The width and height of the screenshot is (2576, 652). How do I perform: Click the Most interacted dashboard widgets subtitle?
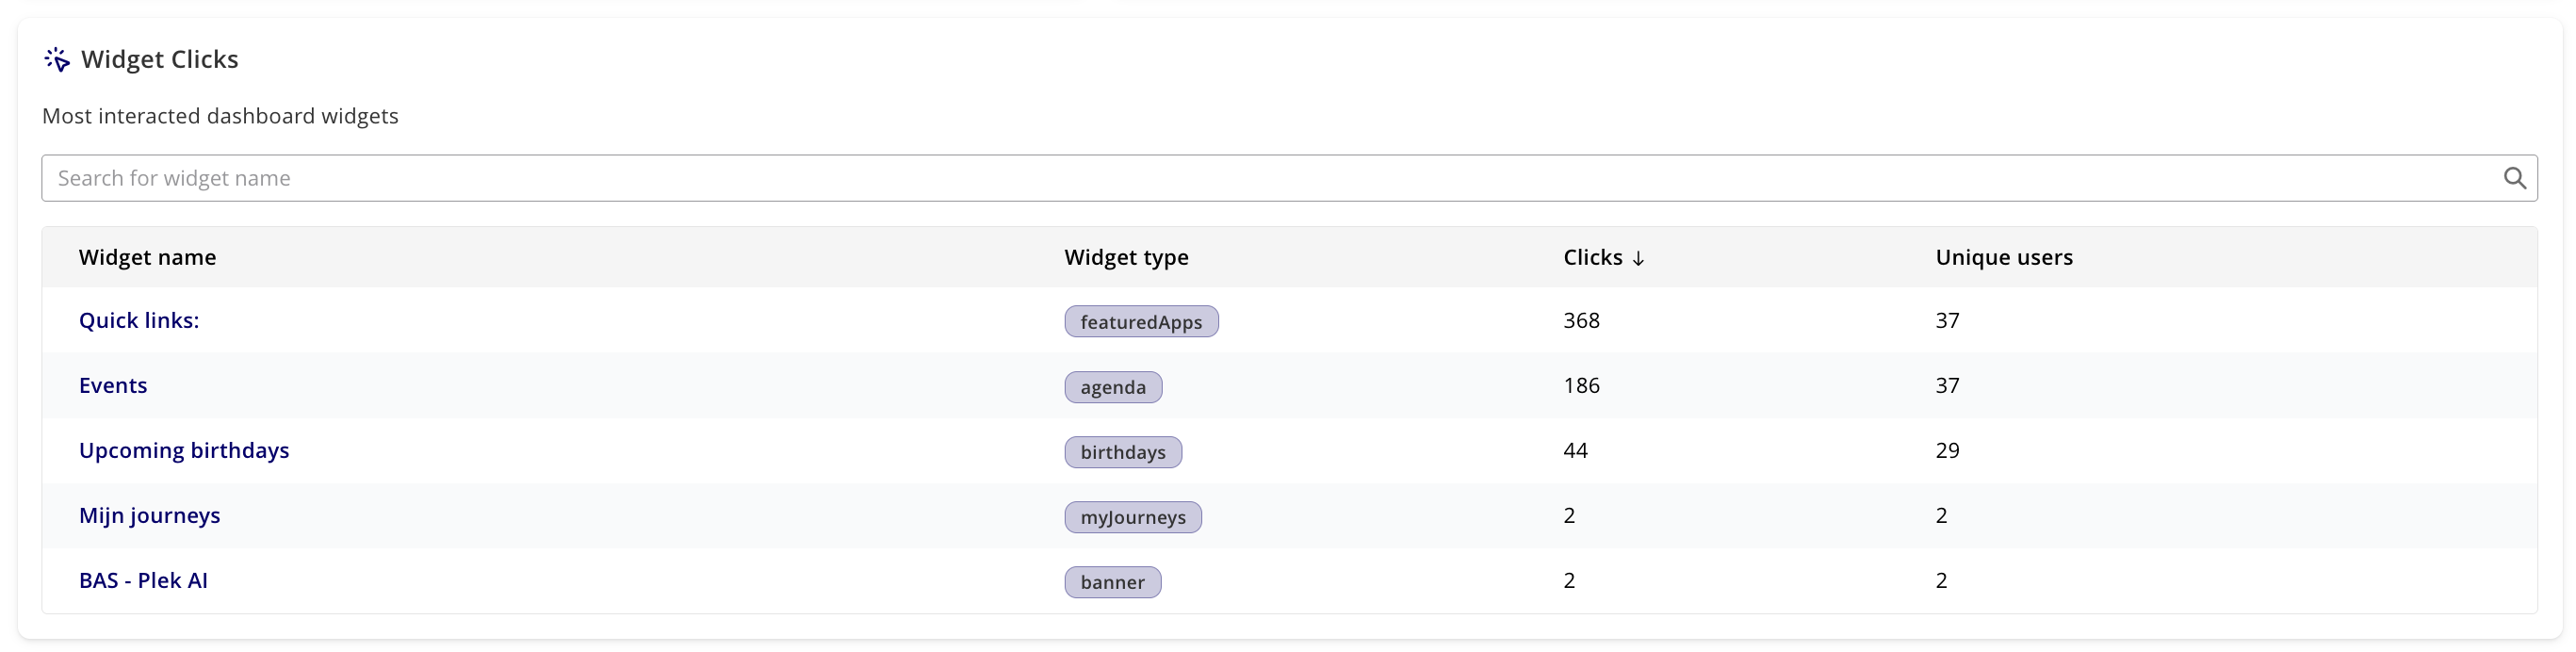click(220, 116)
